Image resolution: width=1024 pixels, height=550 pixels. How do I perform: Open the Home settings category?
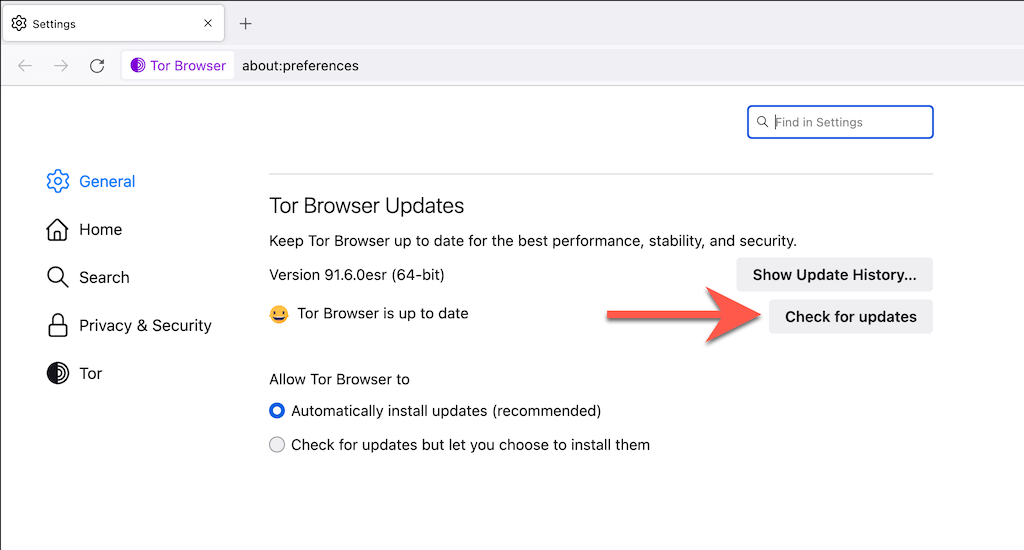click(x=100, y=229)
